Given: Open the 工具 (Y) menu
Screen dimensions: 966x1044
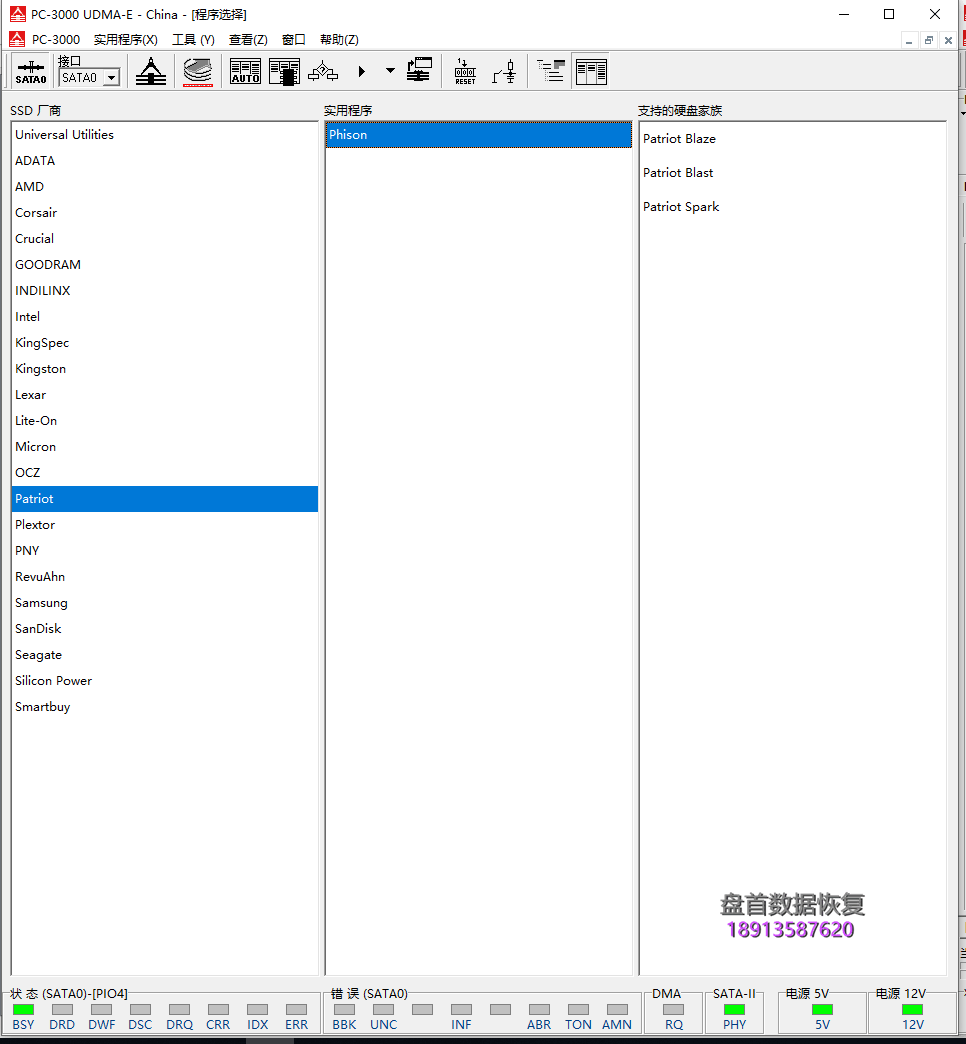Looking at the screenshot, I should pyautogui.click(x=193, y=40).
